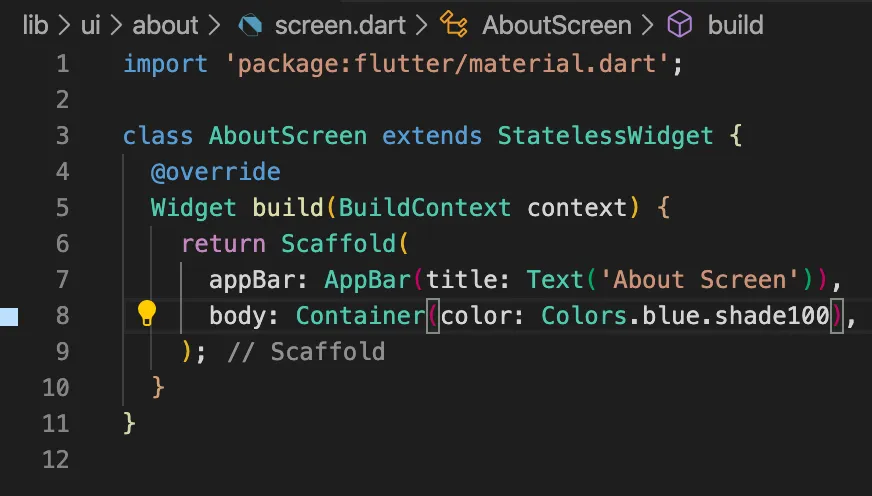Select the "ui" breadcrumb segment
Screen dimensions: 872x496
[90, 25]
